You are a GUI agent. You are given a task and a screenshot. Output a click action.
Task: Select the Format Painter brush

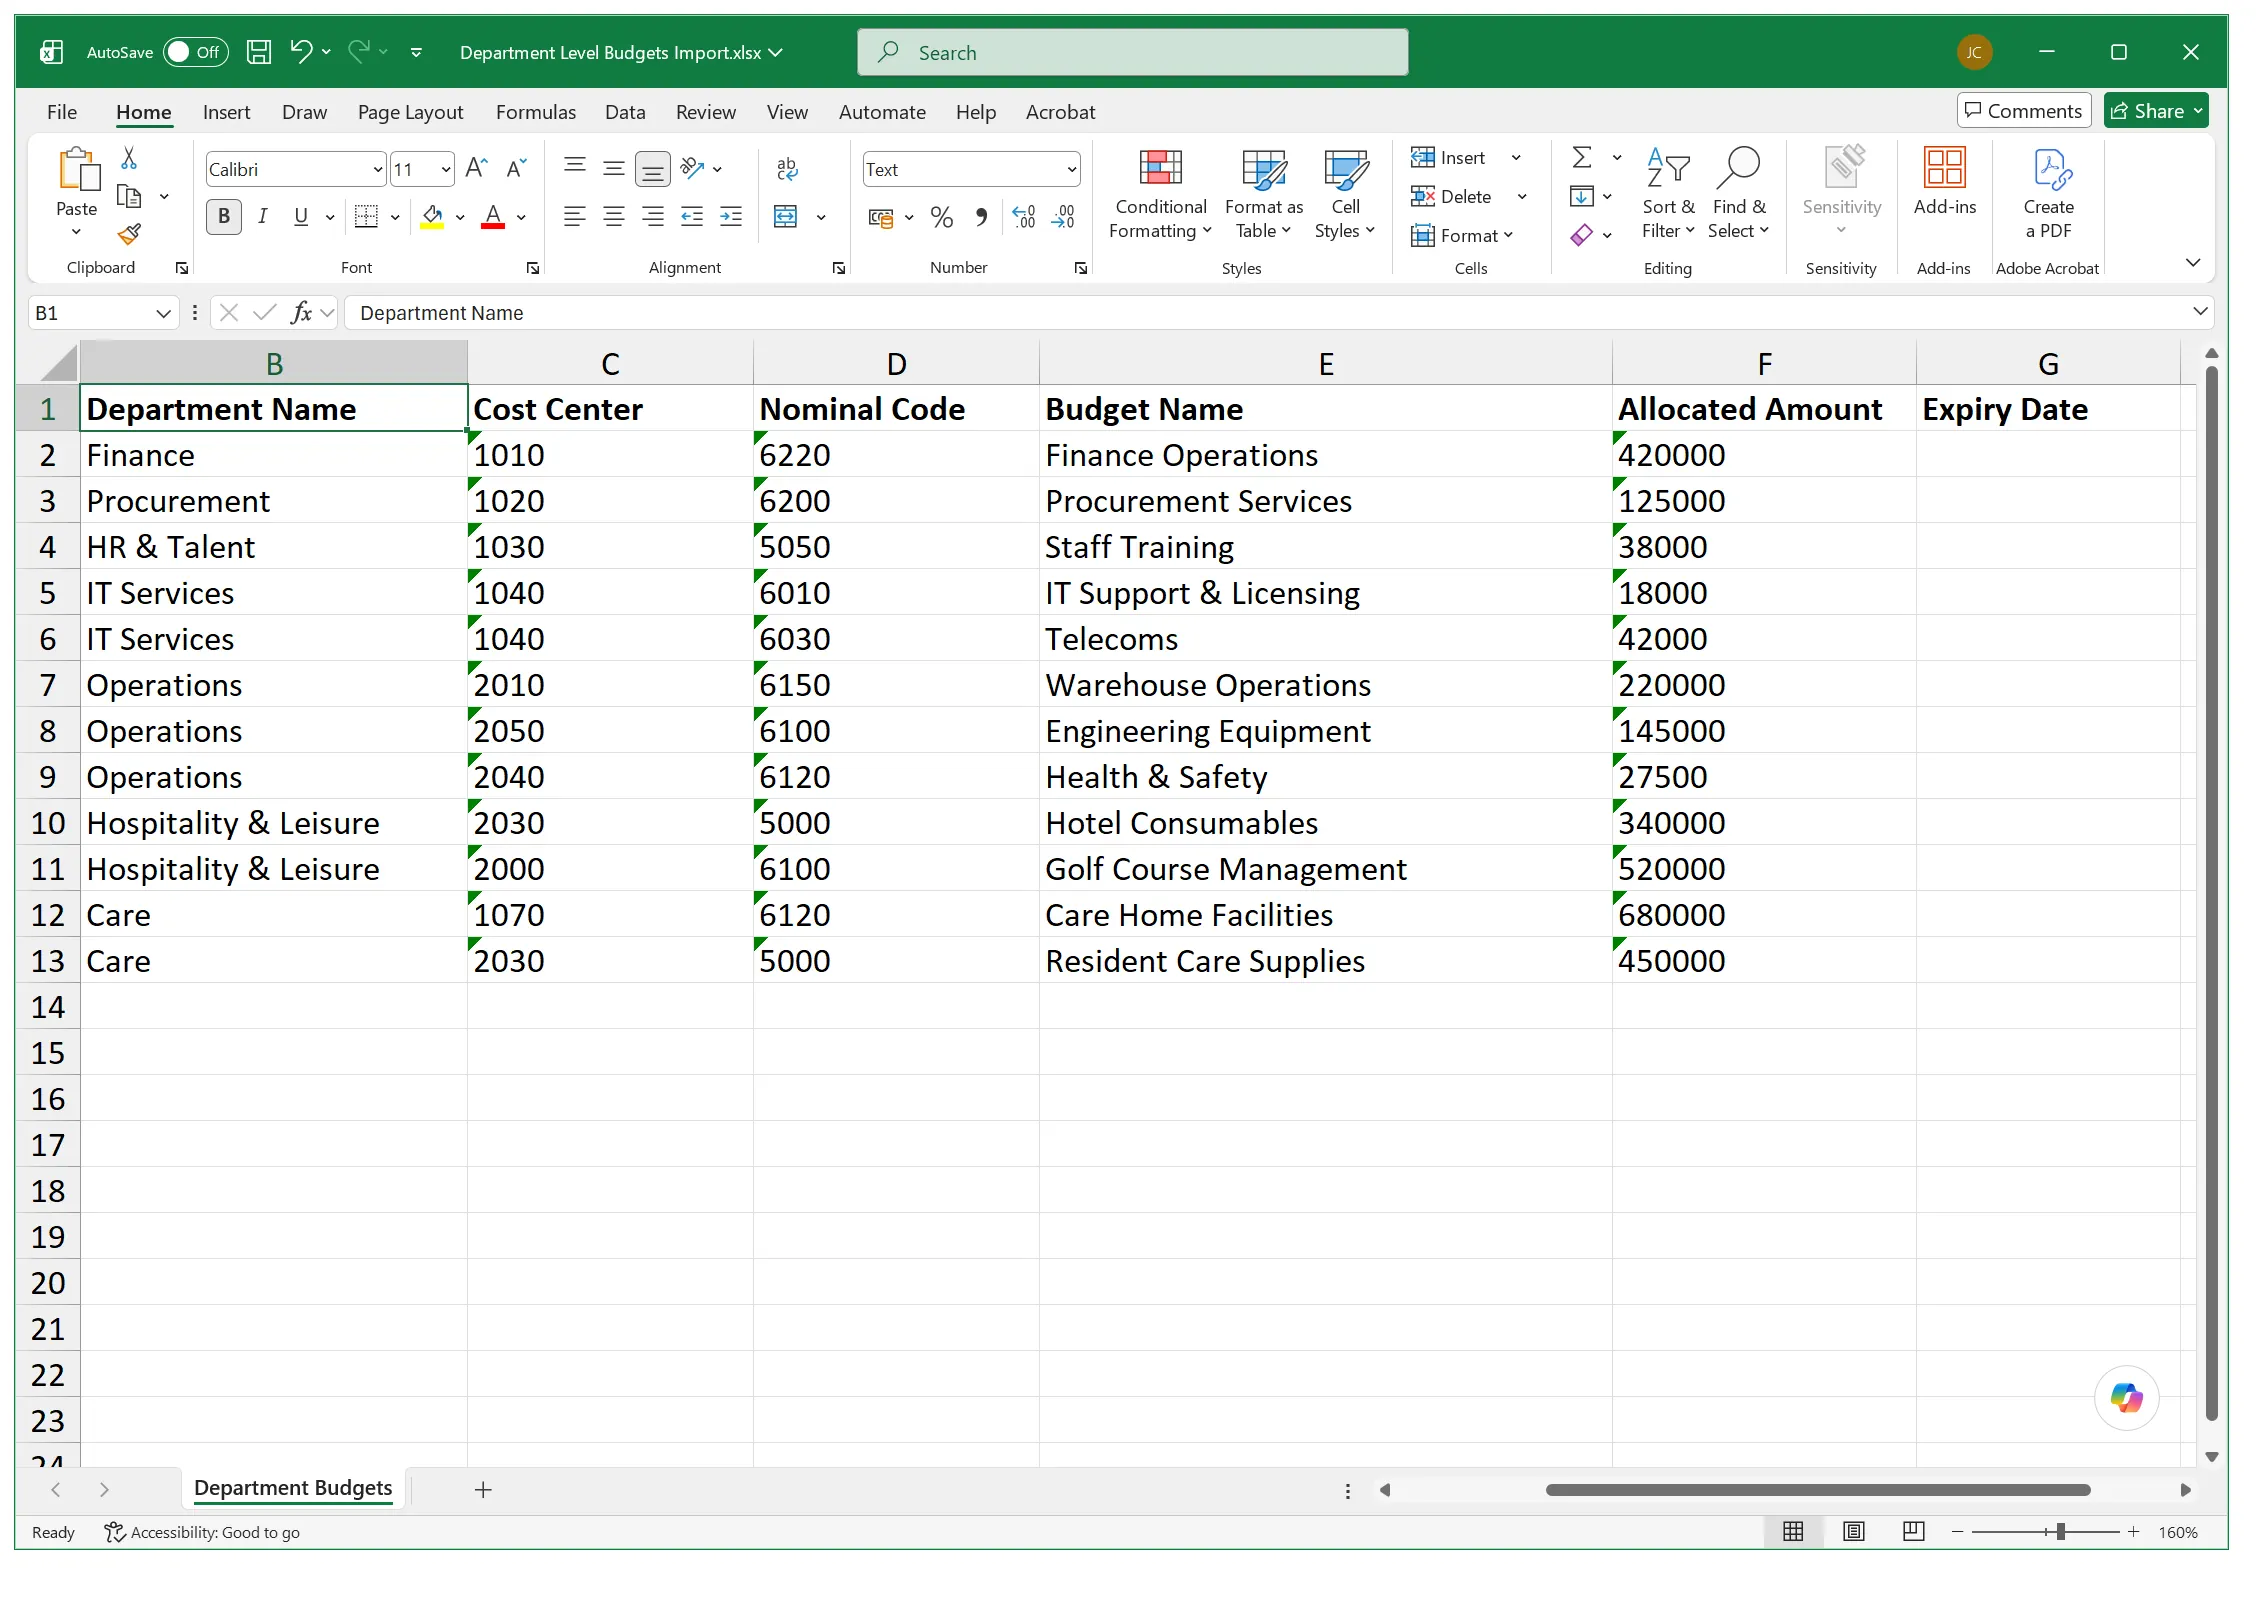click(129, 235)
